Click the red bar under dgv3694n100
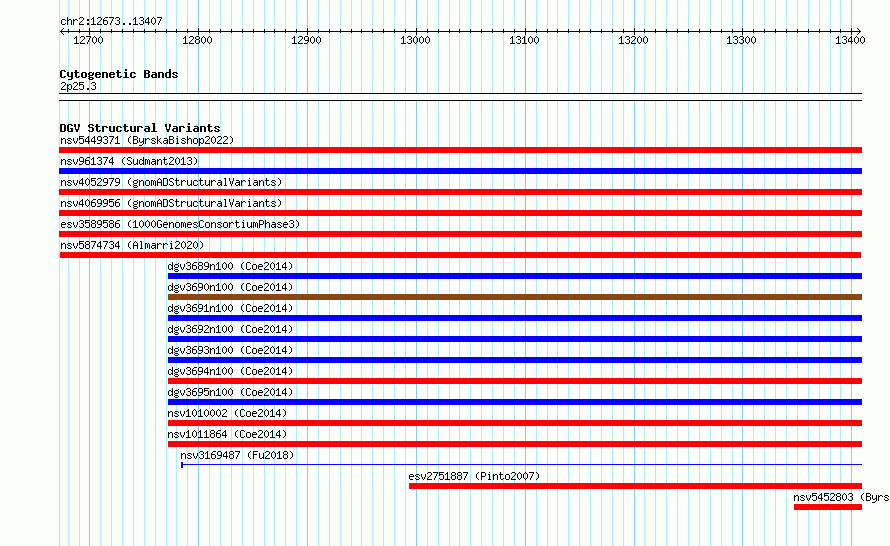The width and height of the screenshot is (890, 546). click(x=515, y=381)
